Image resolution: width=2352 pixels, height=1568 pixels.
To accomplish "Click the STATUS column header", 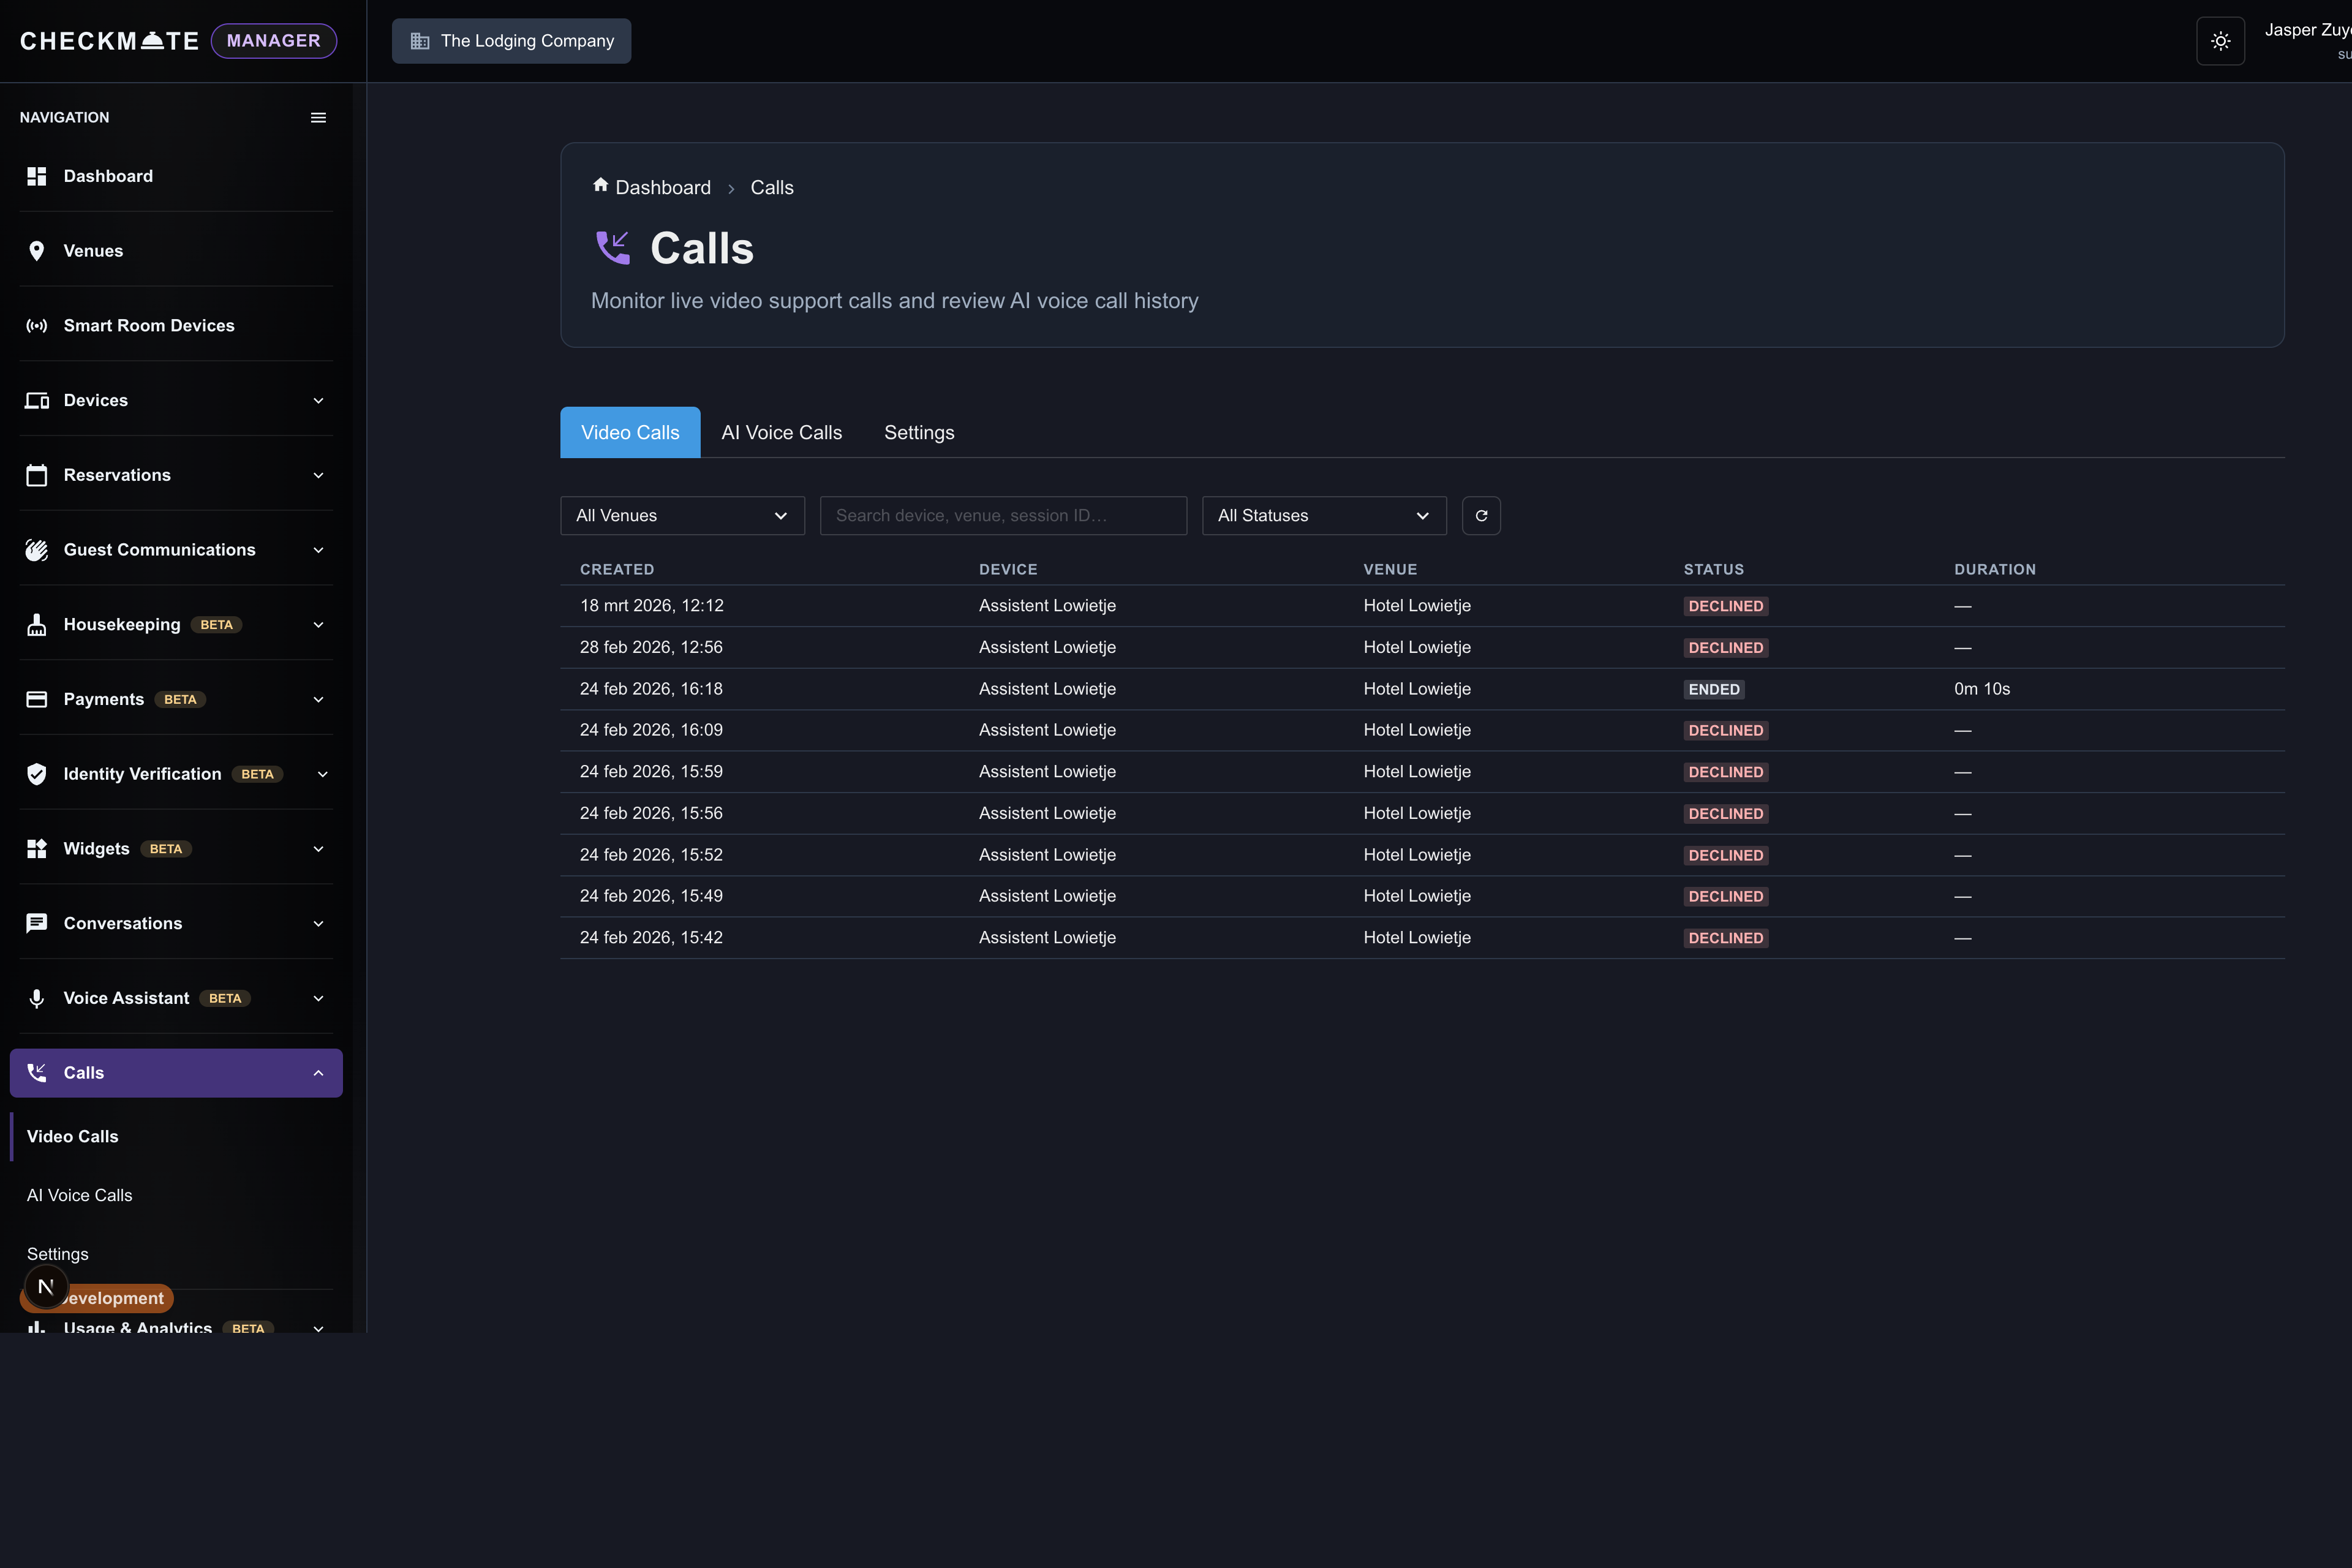I will pos(1713,569).
